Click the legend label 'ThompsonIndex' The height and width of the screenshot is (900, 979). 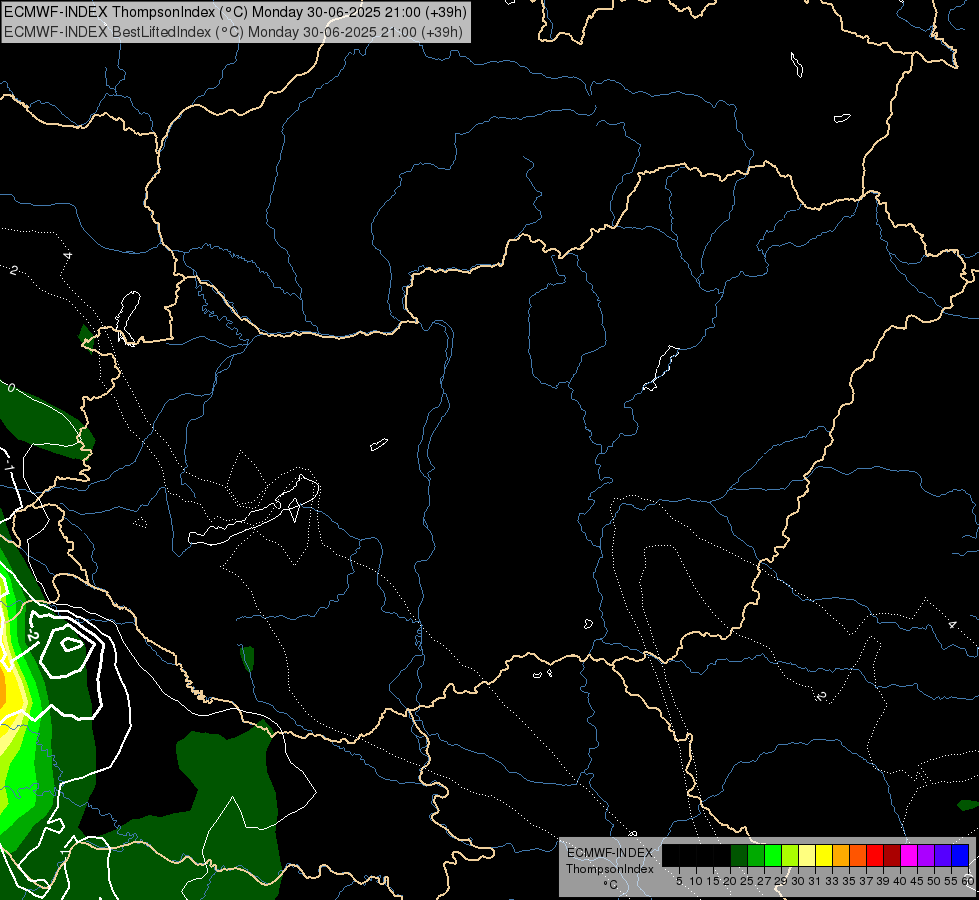tap(610, 869)
